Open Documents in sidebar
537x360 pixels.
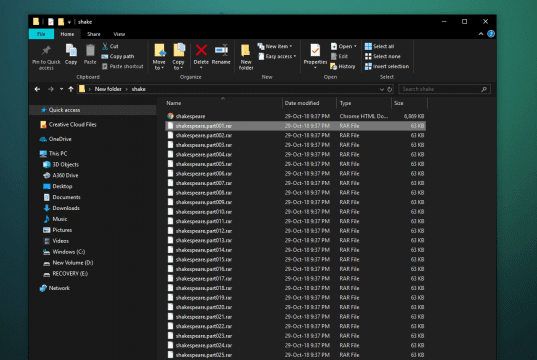point(62,197)
